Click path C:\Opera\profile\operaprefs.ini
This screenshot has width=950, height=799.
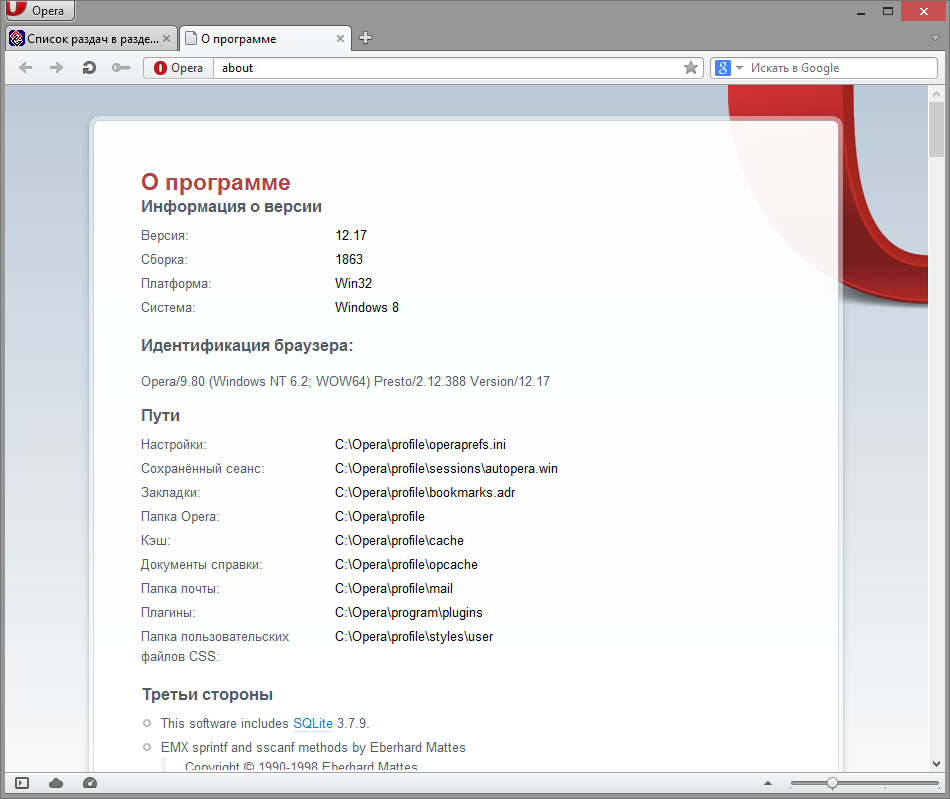[x=420, y=445]
